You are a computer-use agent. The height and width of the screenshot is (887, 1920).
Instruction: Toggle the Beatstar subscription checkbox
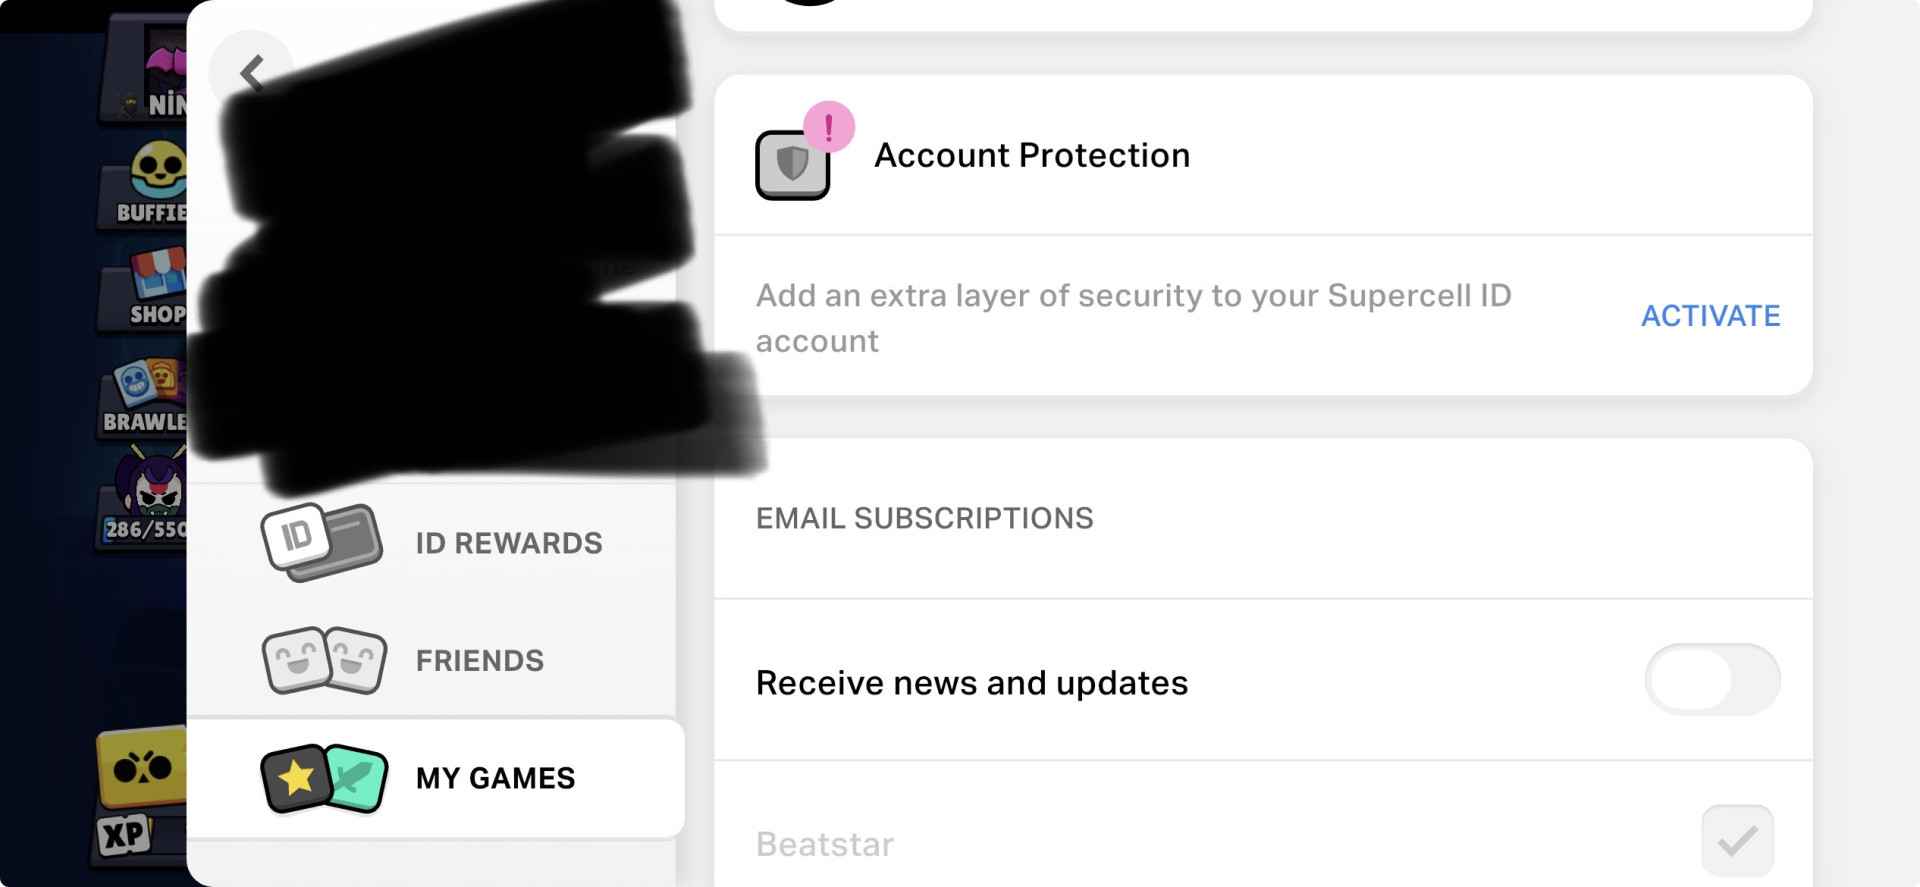click(x=1737, y=840)
